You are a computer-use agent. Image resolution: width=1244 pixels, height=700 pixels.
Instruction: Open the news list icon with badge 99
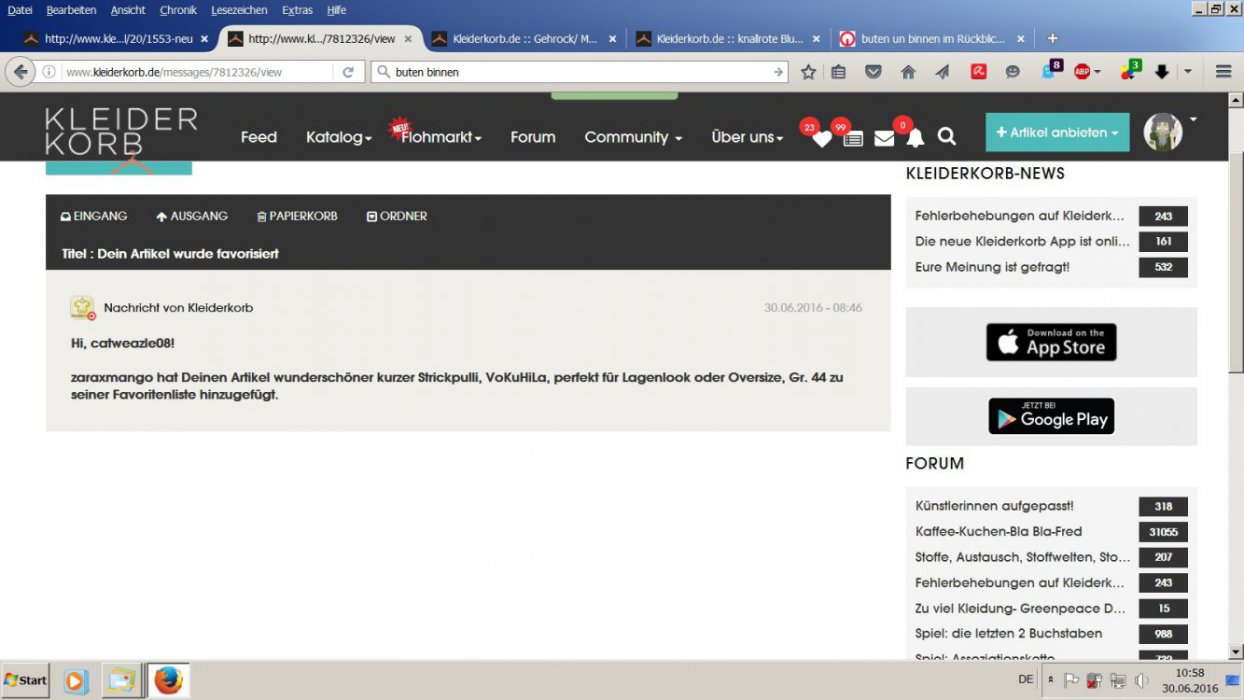pos(852,138)
